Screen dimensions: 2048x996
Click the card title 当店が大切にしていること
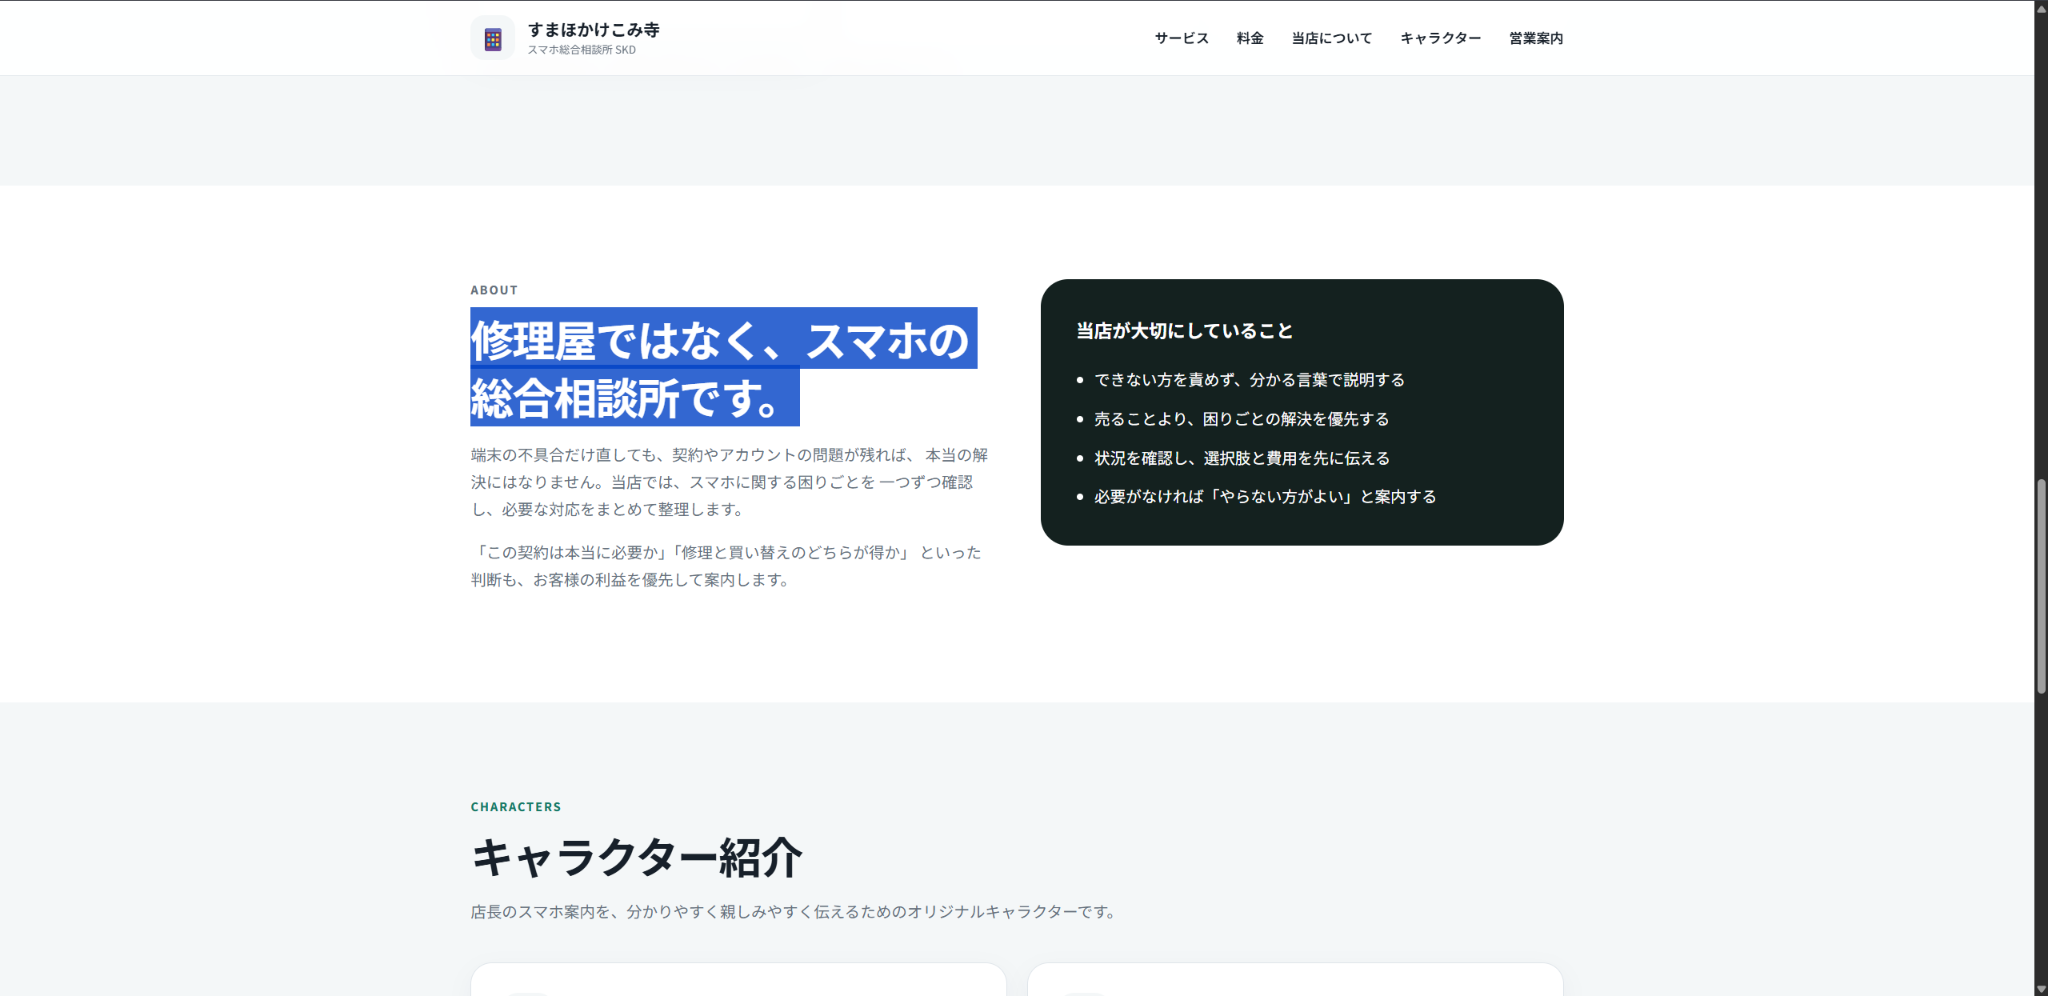pyautogui.click(x=1184, y=331)
